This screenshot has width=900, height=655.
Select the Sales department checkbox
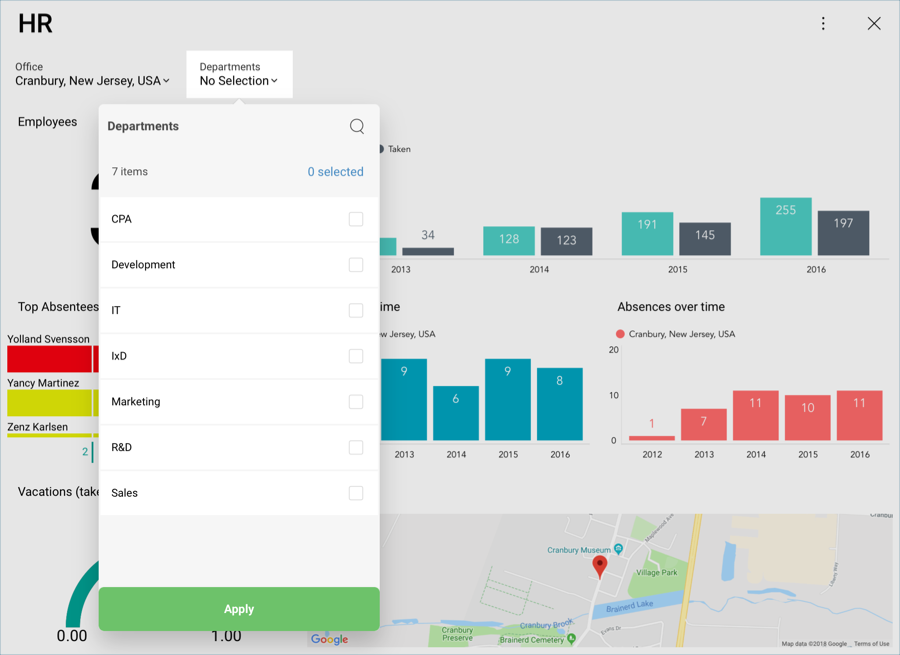(356, 493)
